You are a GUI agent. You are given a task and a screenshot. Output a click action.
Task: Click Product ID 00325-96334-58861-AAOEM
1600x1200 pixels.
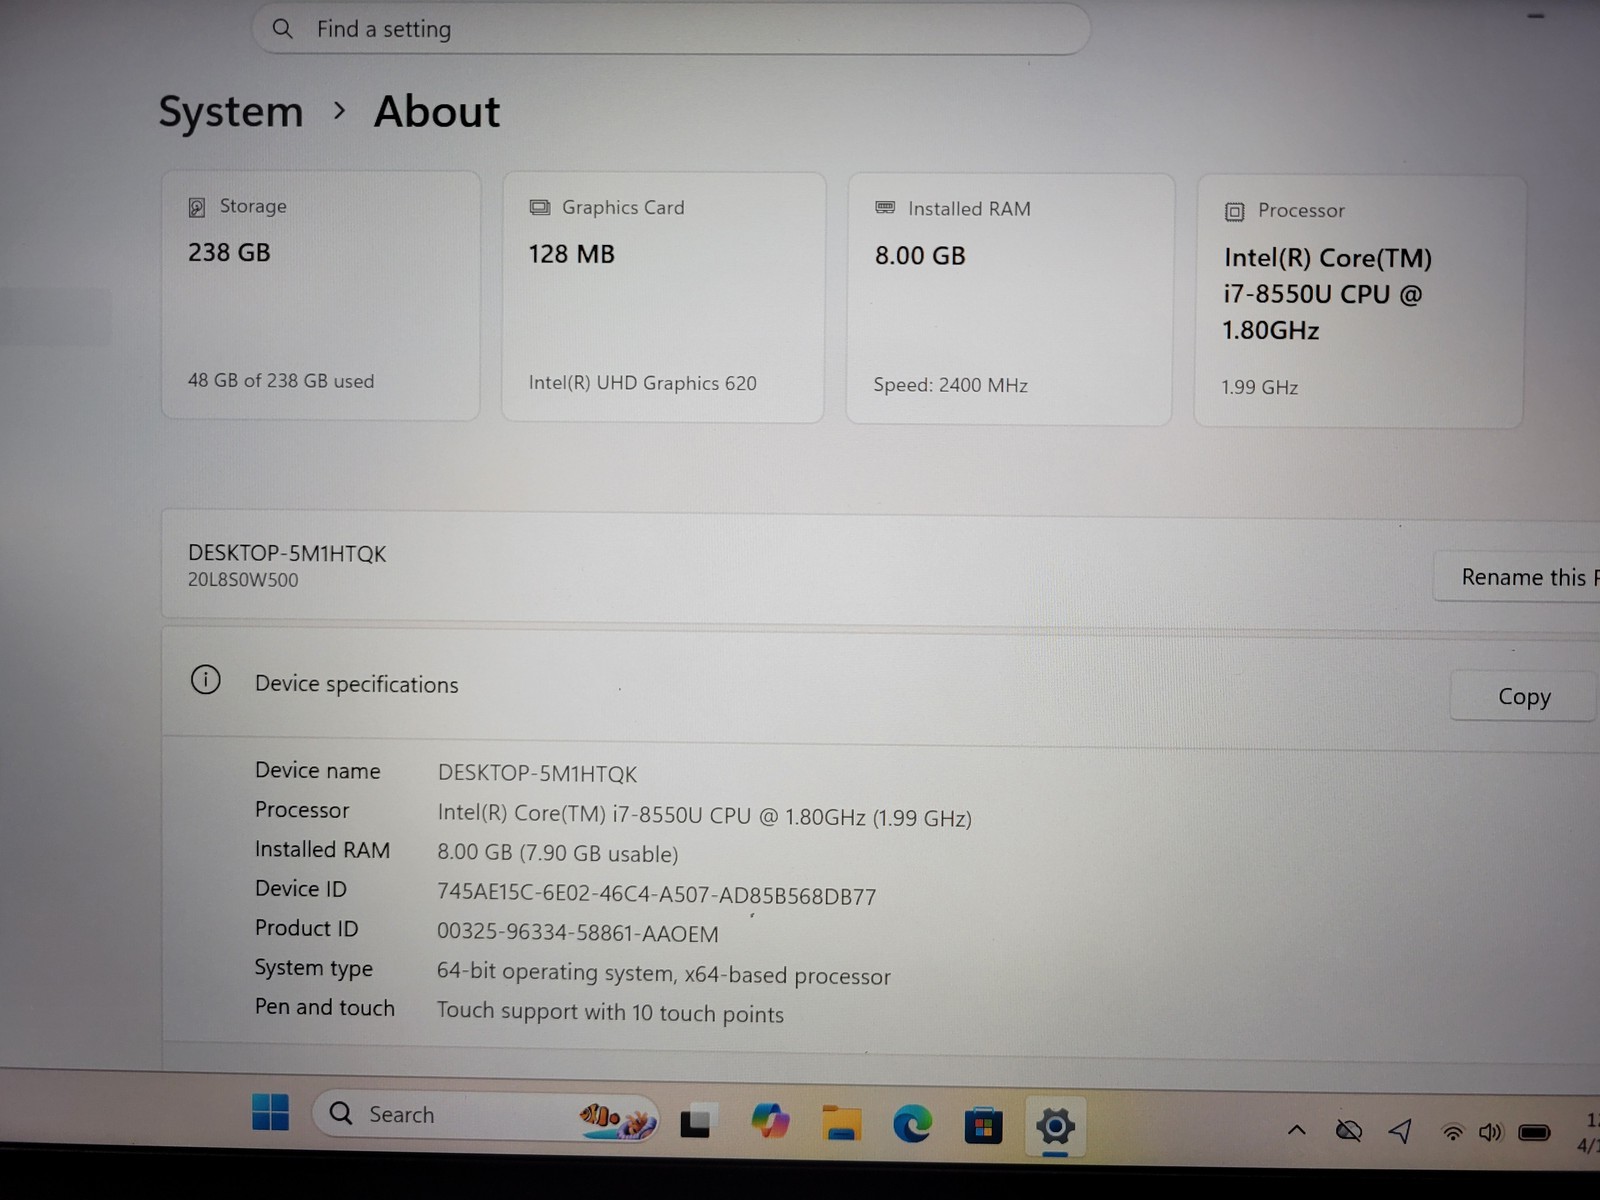[x=577, y=933]
